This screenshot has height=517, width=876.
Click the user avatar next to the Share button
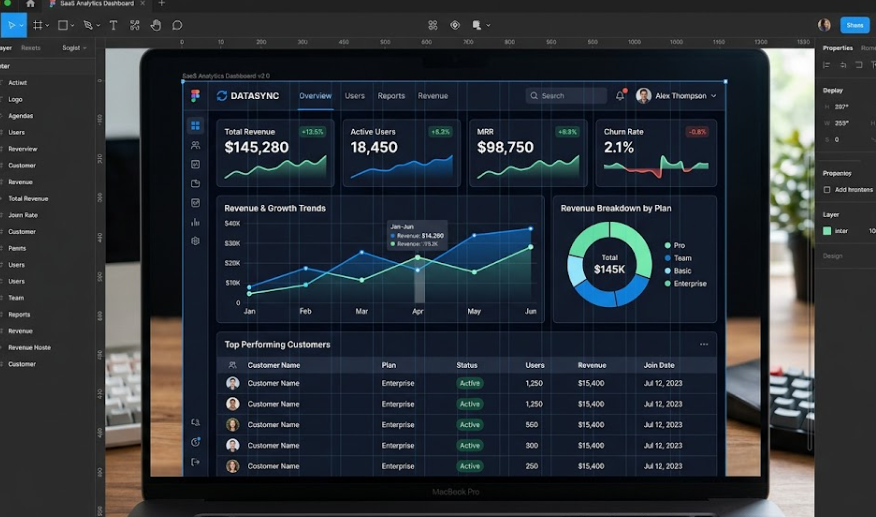(x=824, y=25)
